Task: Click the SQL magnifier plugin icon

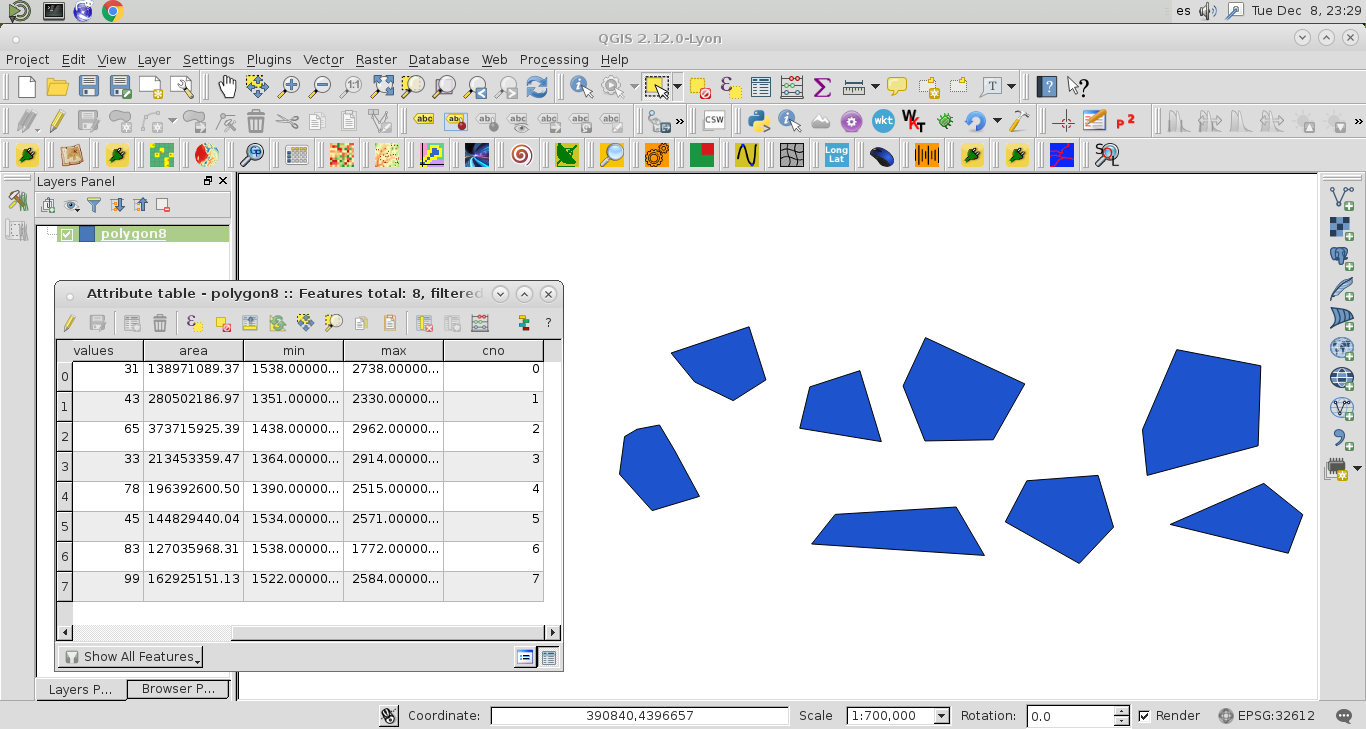Action: pyautogui.click(x=1107, y=155)
